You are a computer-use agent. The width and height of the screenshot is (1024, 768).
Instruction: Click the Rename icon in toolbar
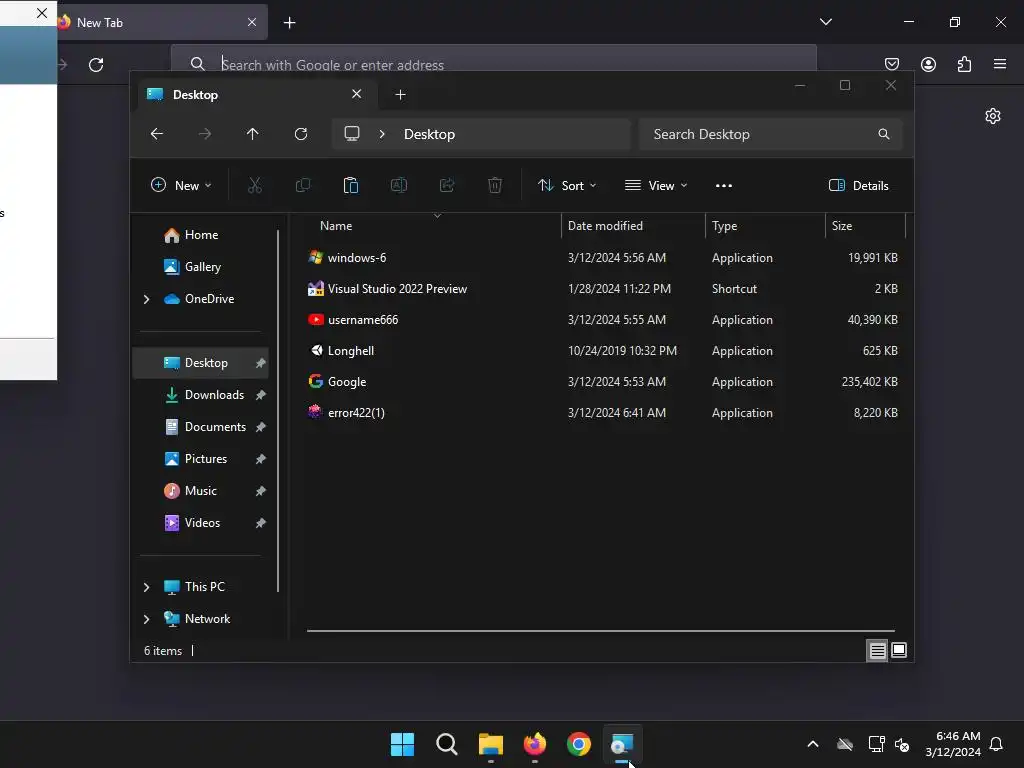point(399,185)
